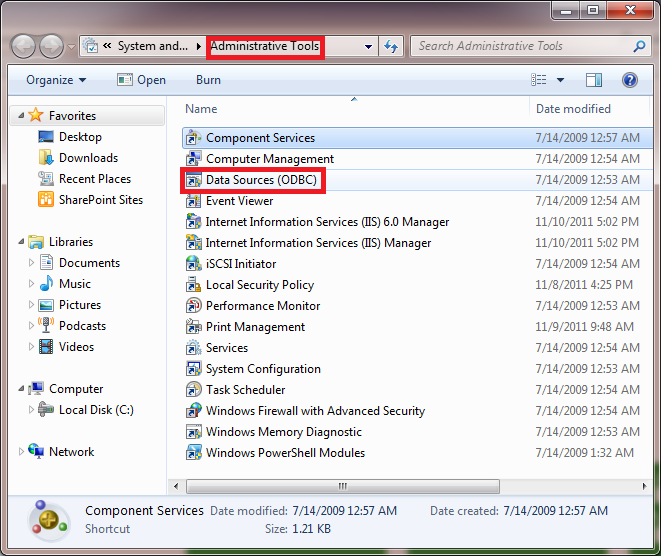Click the System and... breadcrumb
Screen dimensions: 661x556
click(x=153, y=46)
